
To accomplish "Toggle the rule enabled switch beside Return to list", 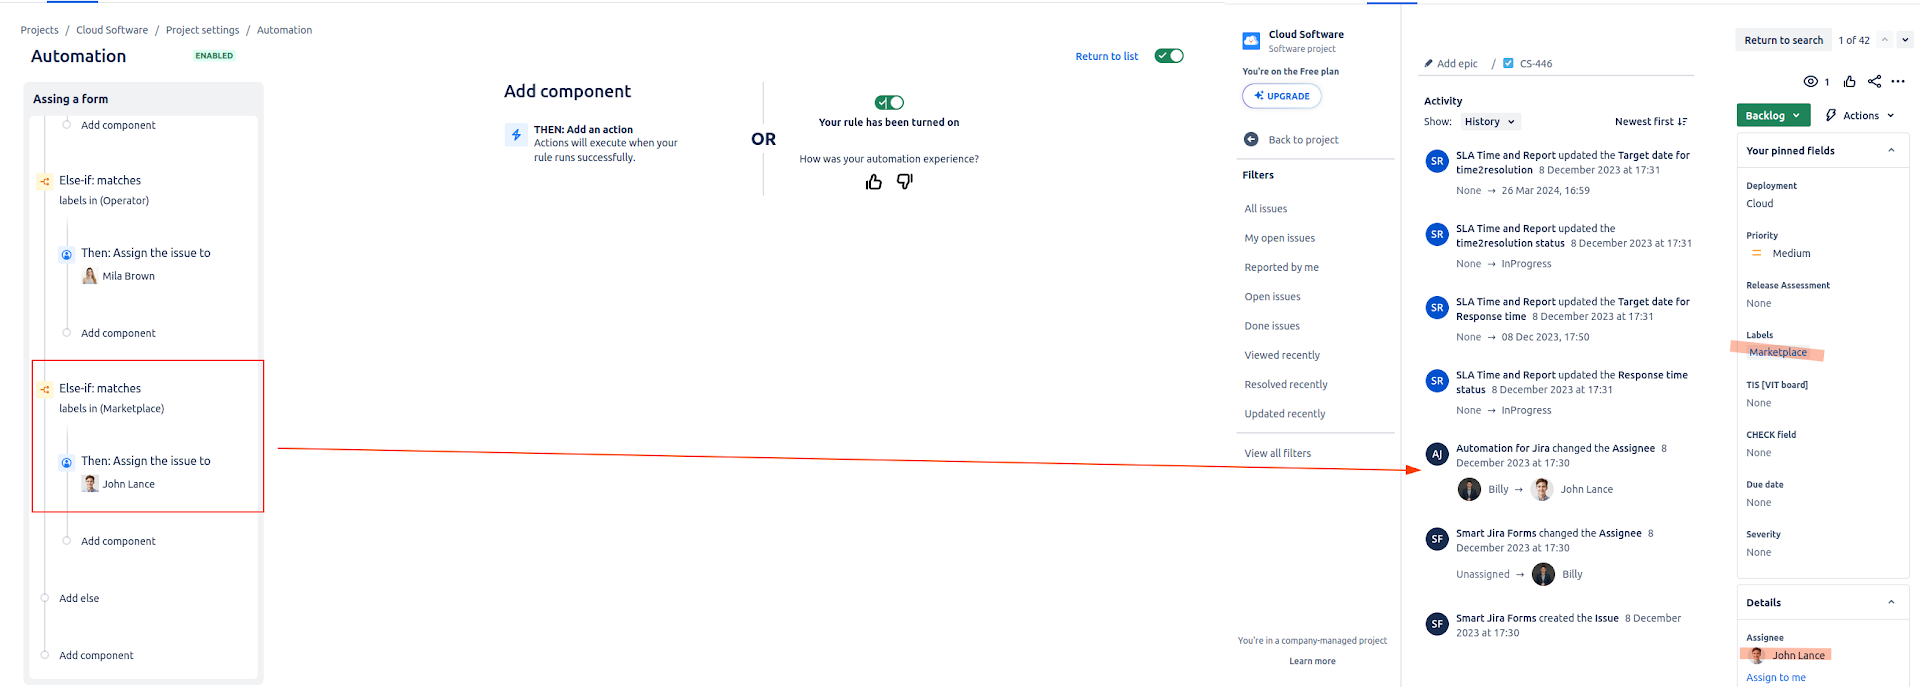I will [1168, 56].
